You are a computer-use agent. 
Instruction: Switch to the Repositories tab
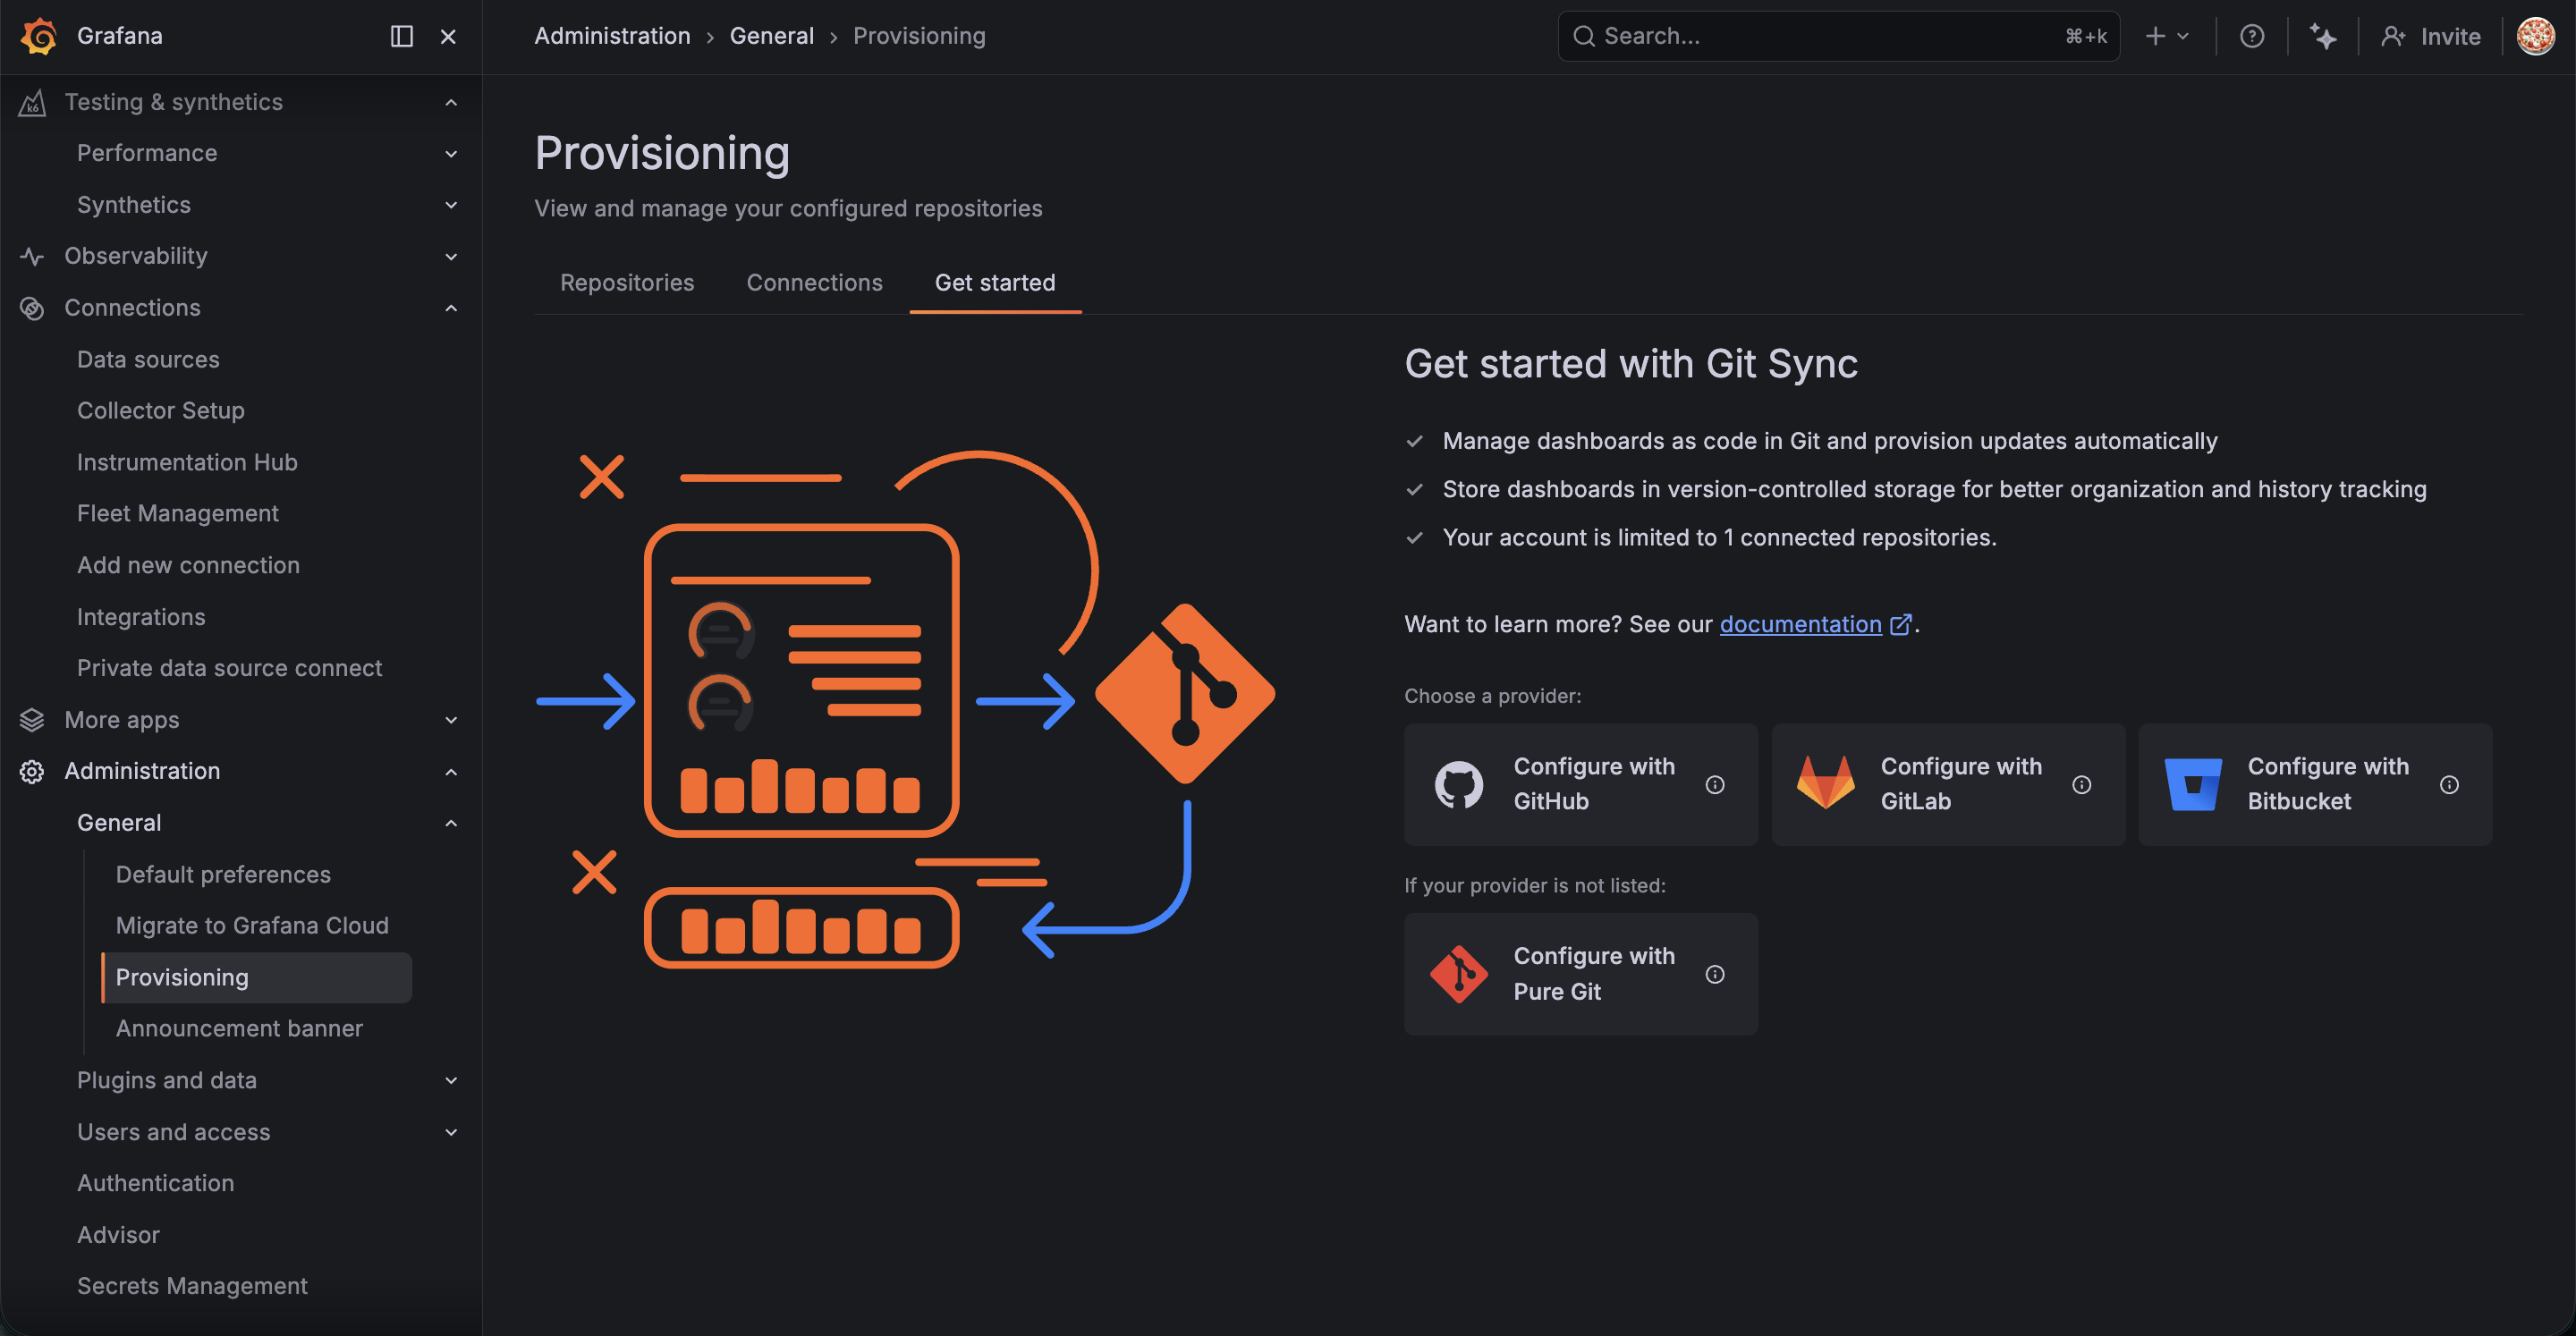[626, 283]
